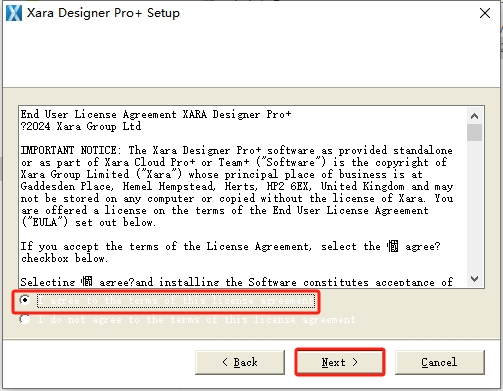Close the Xara Designer Pro+ Setup window
The image size is (503, 391).
tap(485, 13)
